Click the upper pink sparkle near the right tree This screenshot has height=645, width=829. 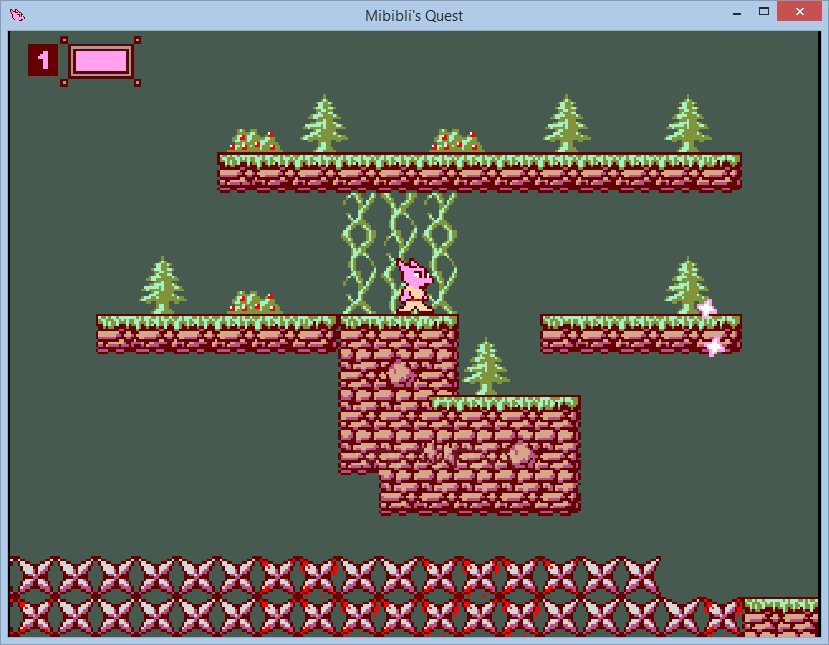[x=706, y=308]
